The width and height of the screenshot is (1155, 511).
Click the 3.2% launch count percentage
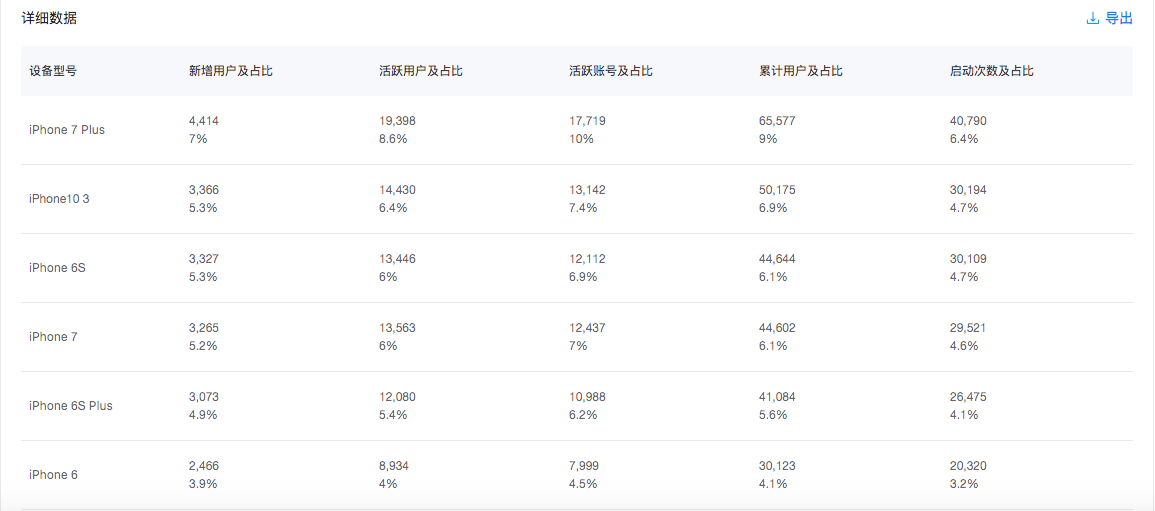pos(963,484)
